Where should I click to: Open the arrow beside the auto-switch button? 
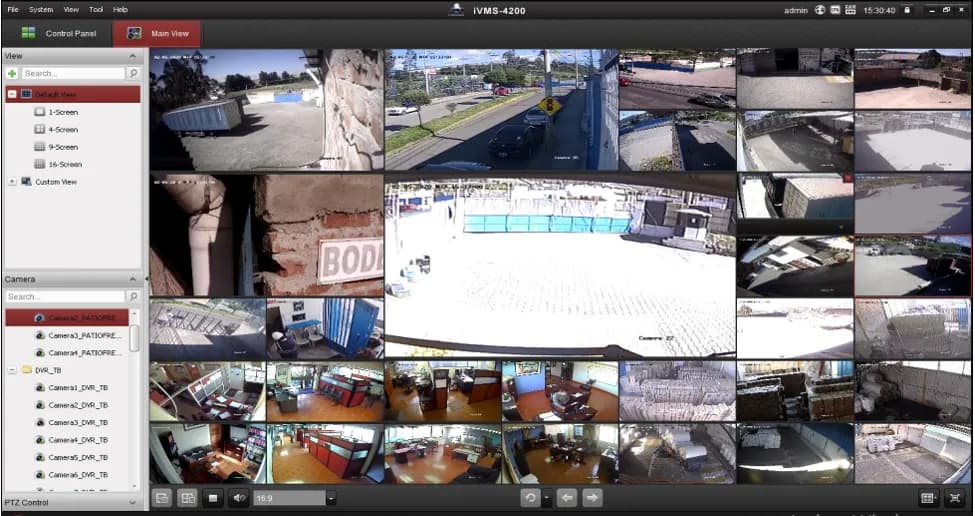(547, 498)
